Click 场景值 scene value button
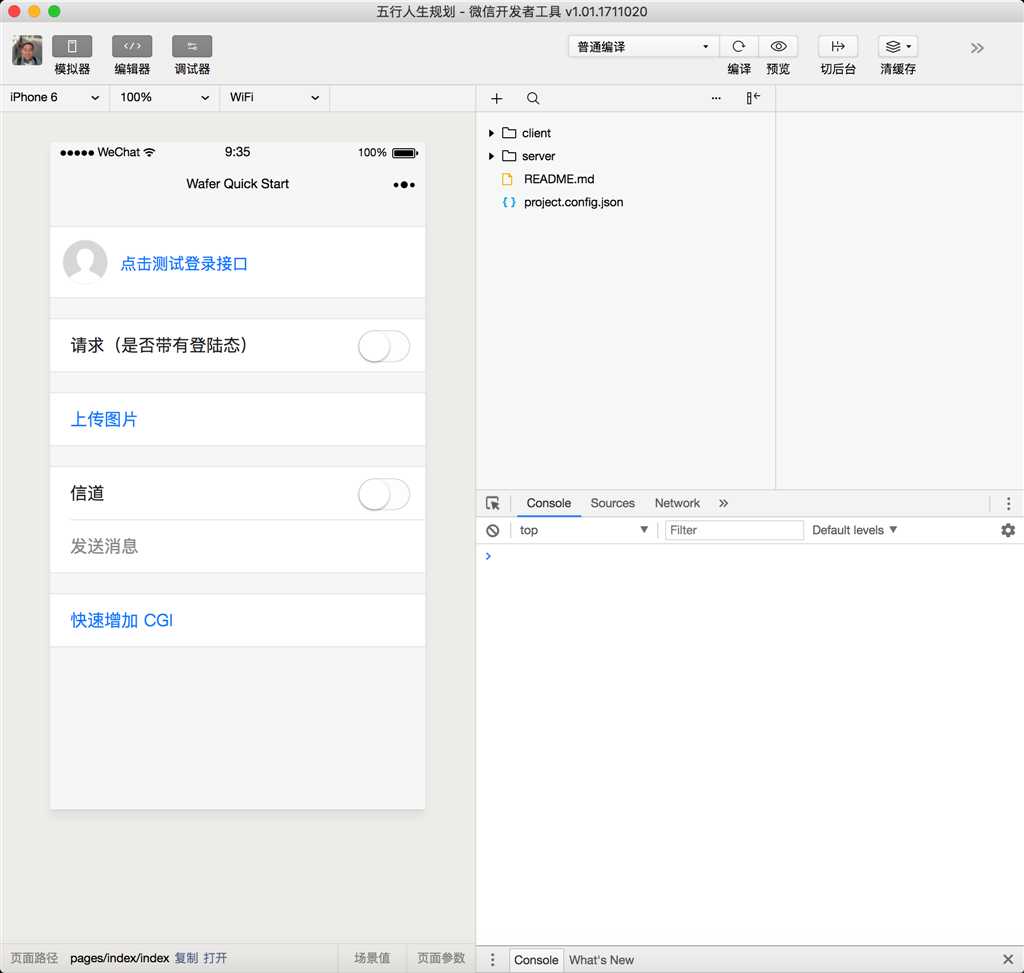1024x973 pixels. pos(372,958)
